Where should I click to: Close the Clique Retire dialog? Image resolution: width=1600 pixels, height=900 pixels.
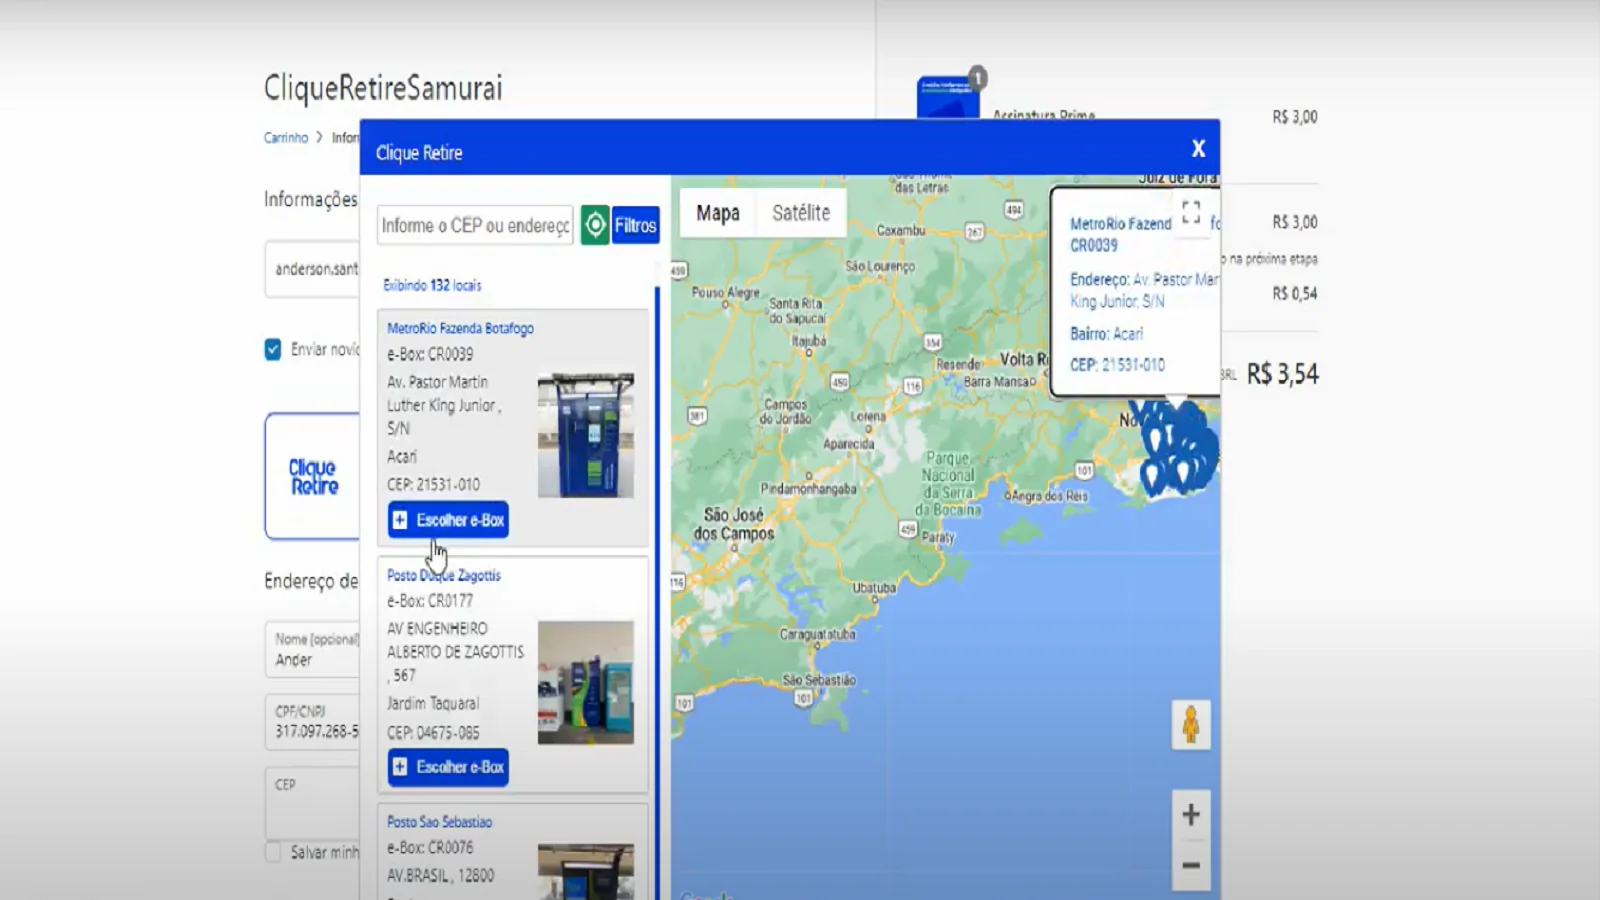coord(1198,149)
